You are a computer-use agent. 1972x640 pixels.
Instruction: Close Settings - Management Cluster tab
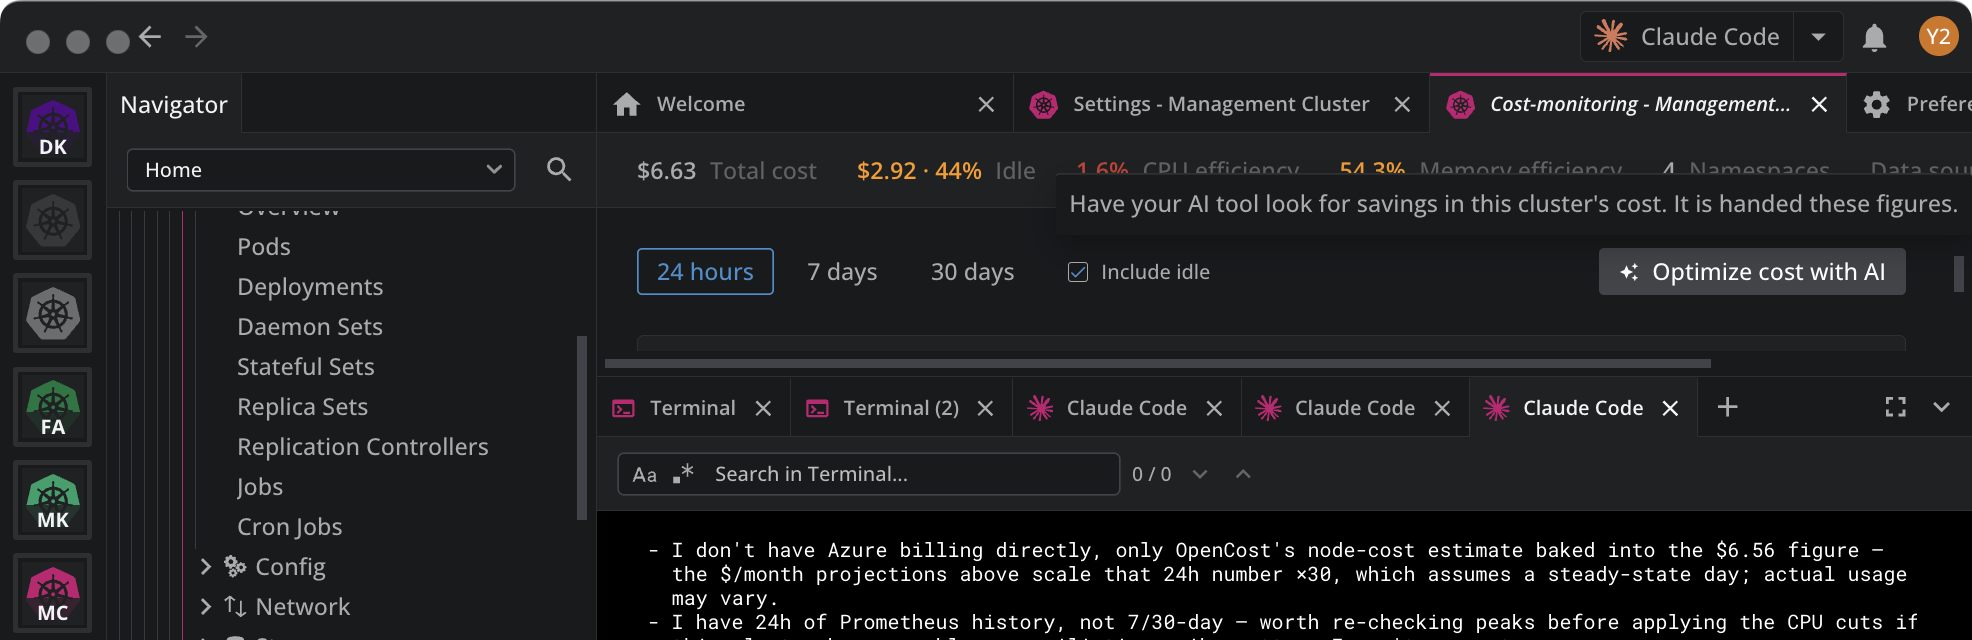1402,104
